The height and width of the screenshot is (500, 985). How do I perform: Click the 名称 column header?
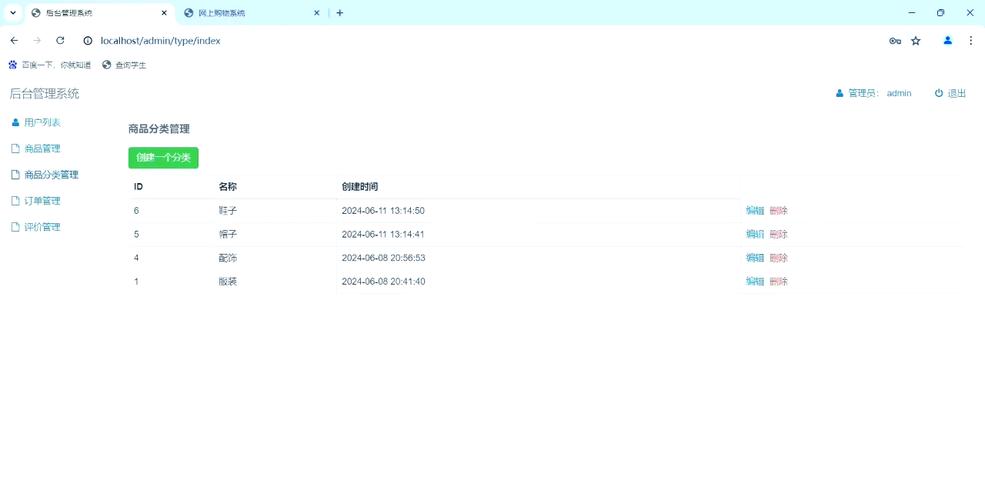click(227, 187)
